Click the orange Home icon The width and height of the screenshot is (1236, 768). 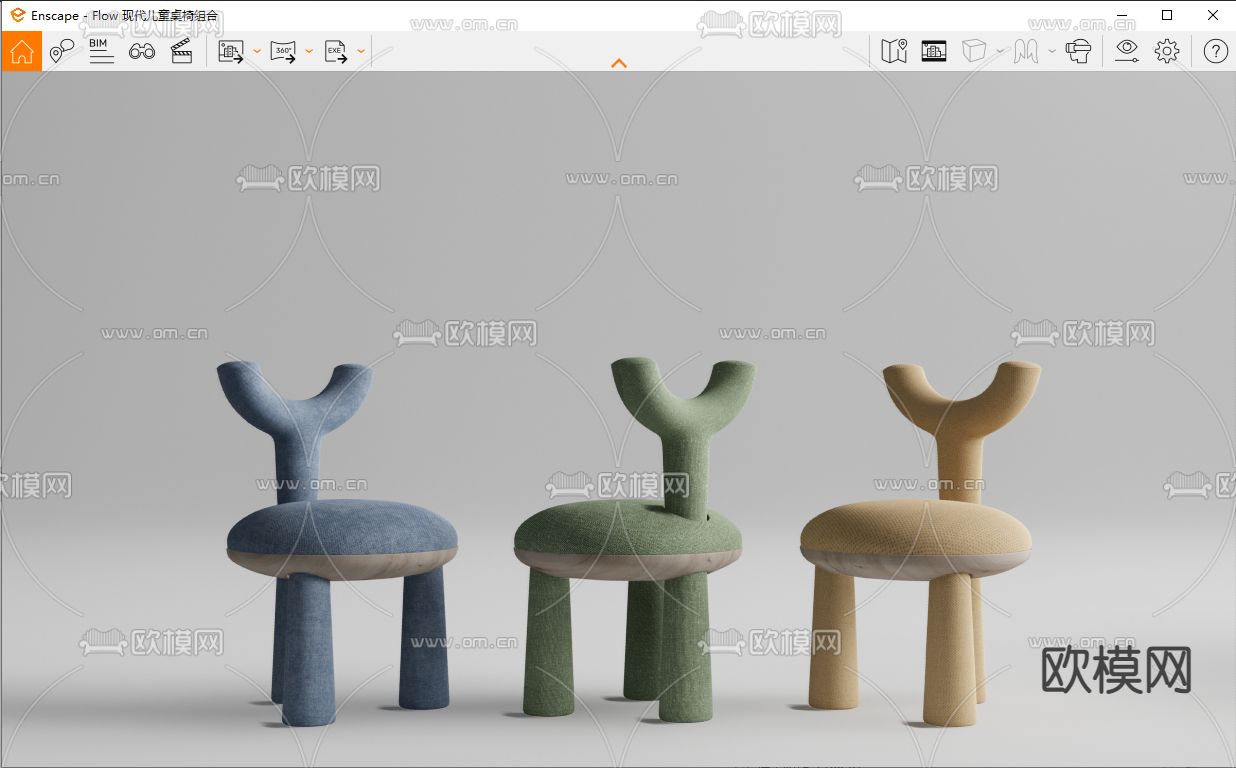(x=21, y=51)
